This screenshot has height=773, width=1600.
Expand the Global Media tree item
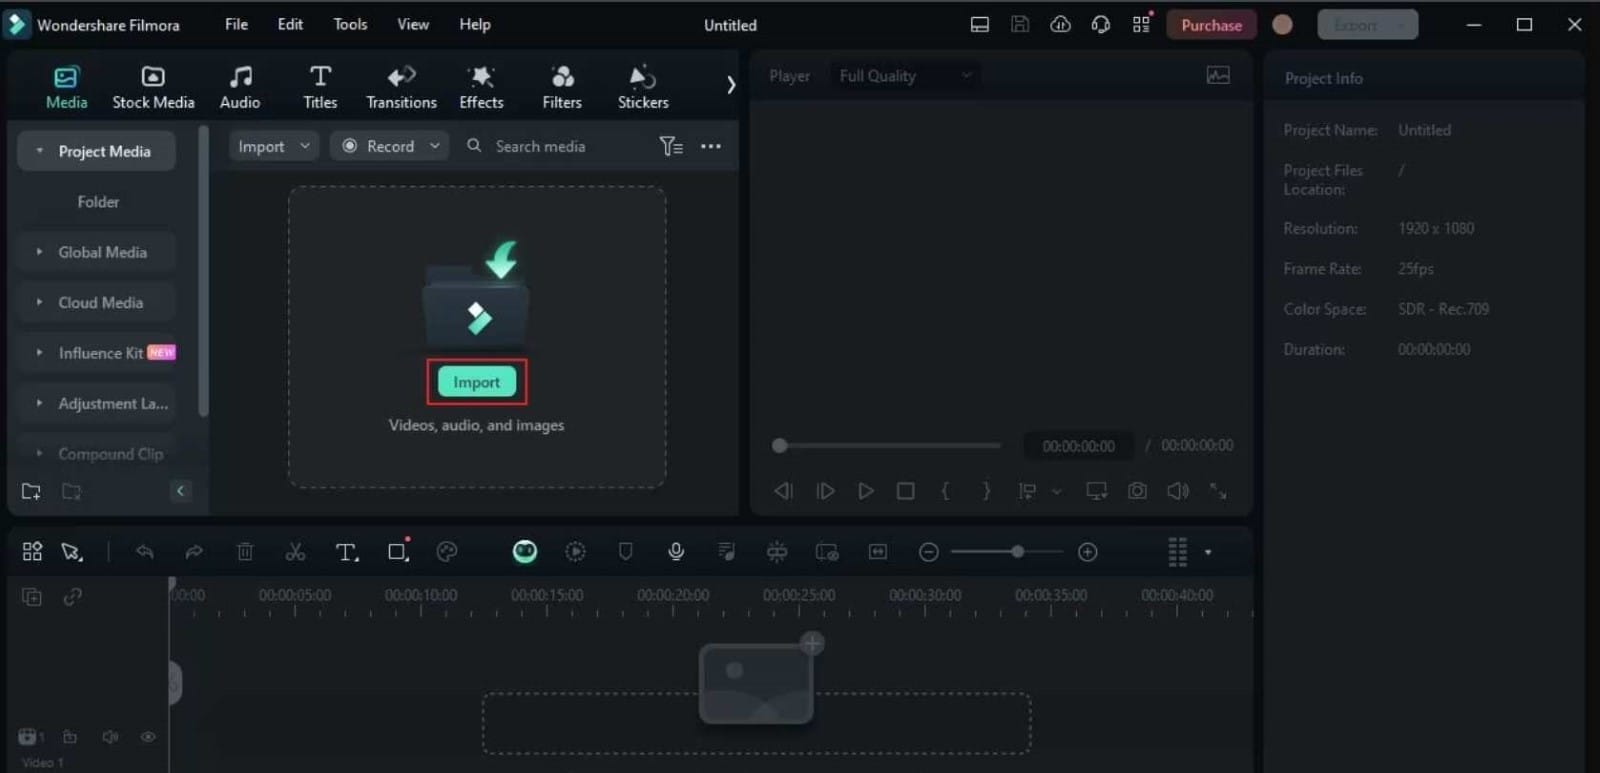tap(39, 252)
